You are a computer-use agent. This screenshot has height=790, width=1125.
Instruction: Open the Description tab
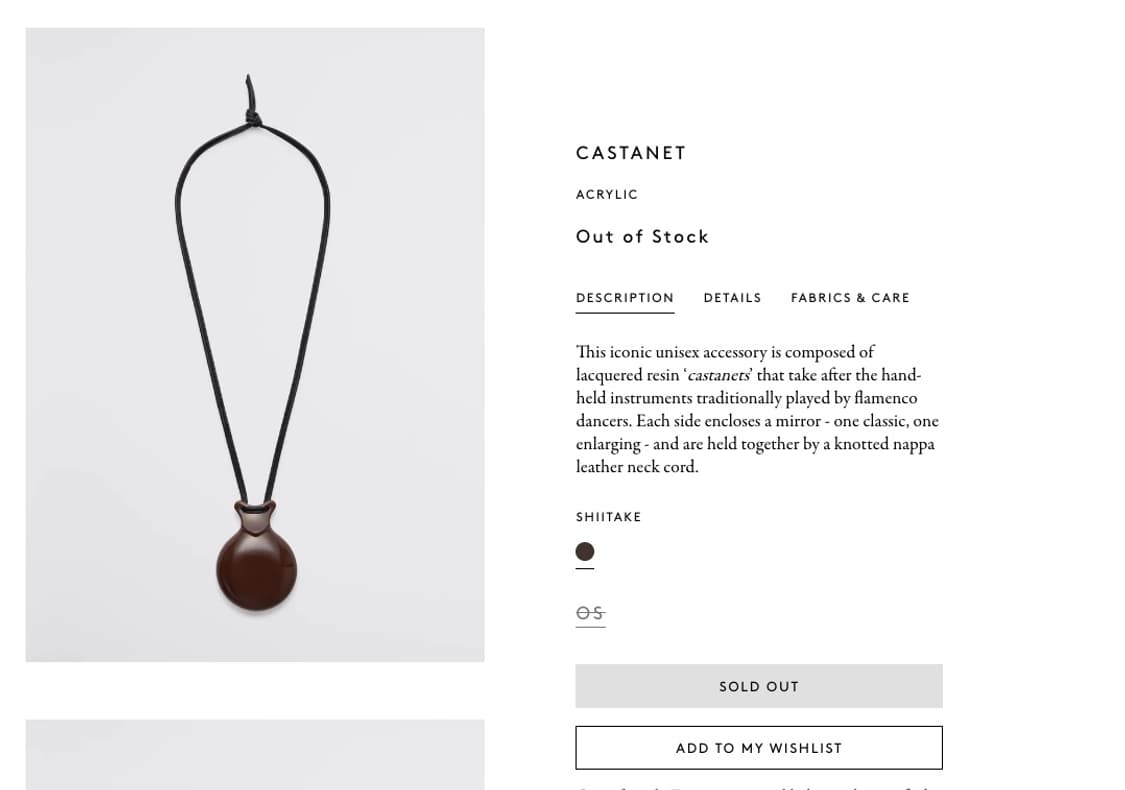tap(625, 298)
